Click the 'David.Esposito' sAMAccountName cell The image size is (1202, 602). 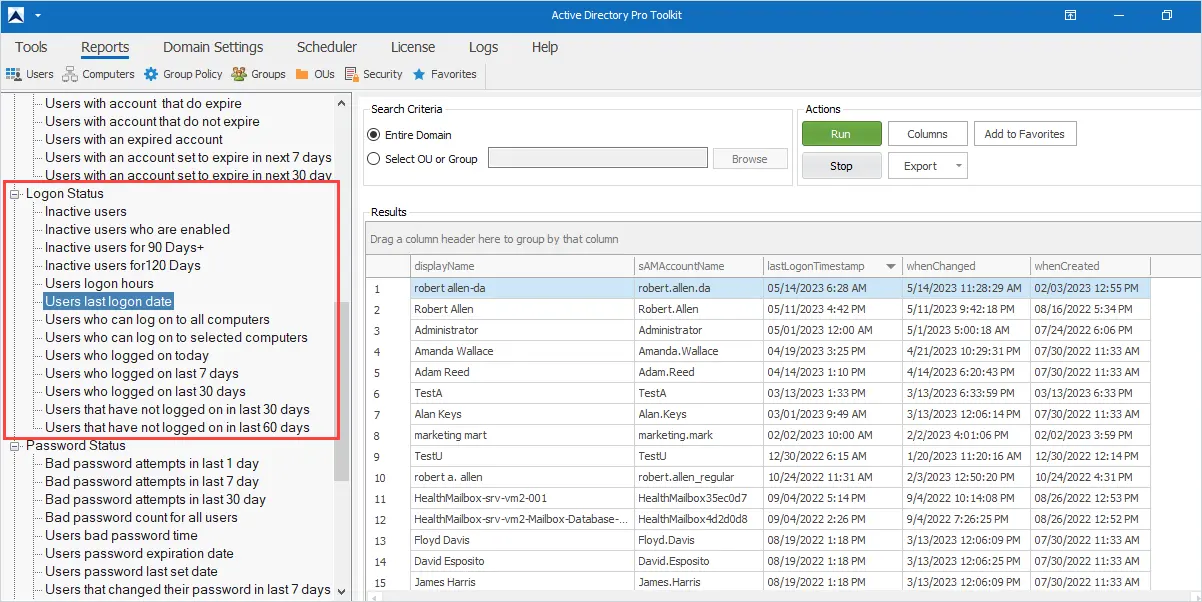tap(697, 561)
